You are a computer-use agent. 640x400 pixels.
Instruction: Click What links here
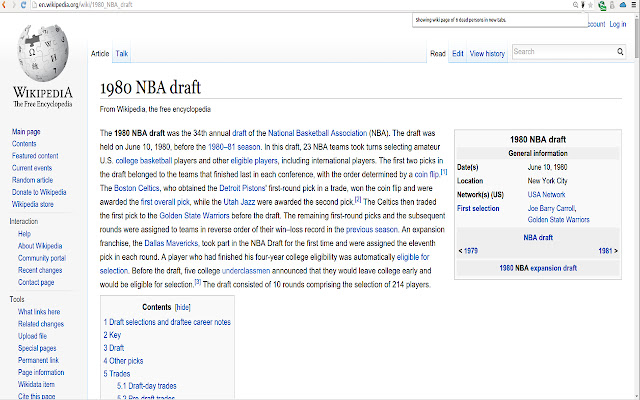(39, 311)
